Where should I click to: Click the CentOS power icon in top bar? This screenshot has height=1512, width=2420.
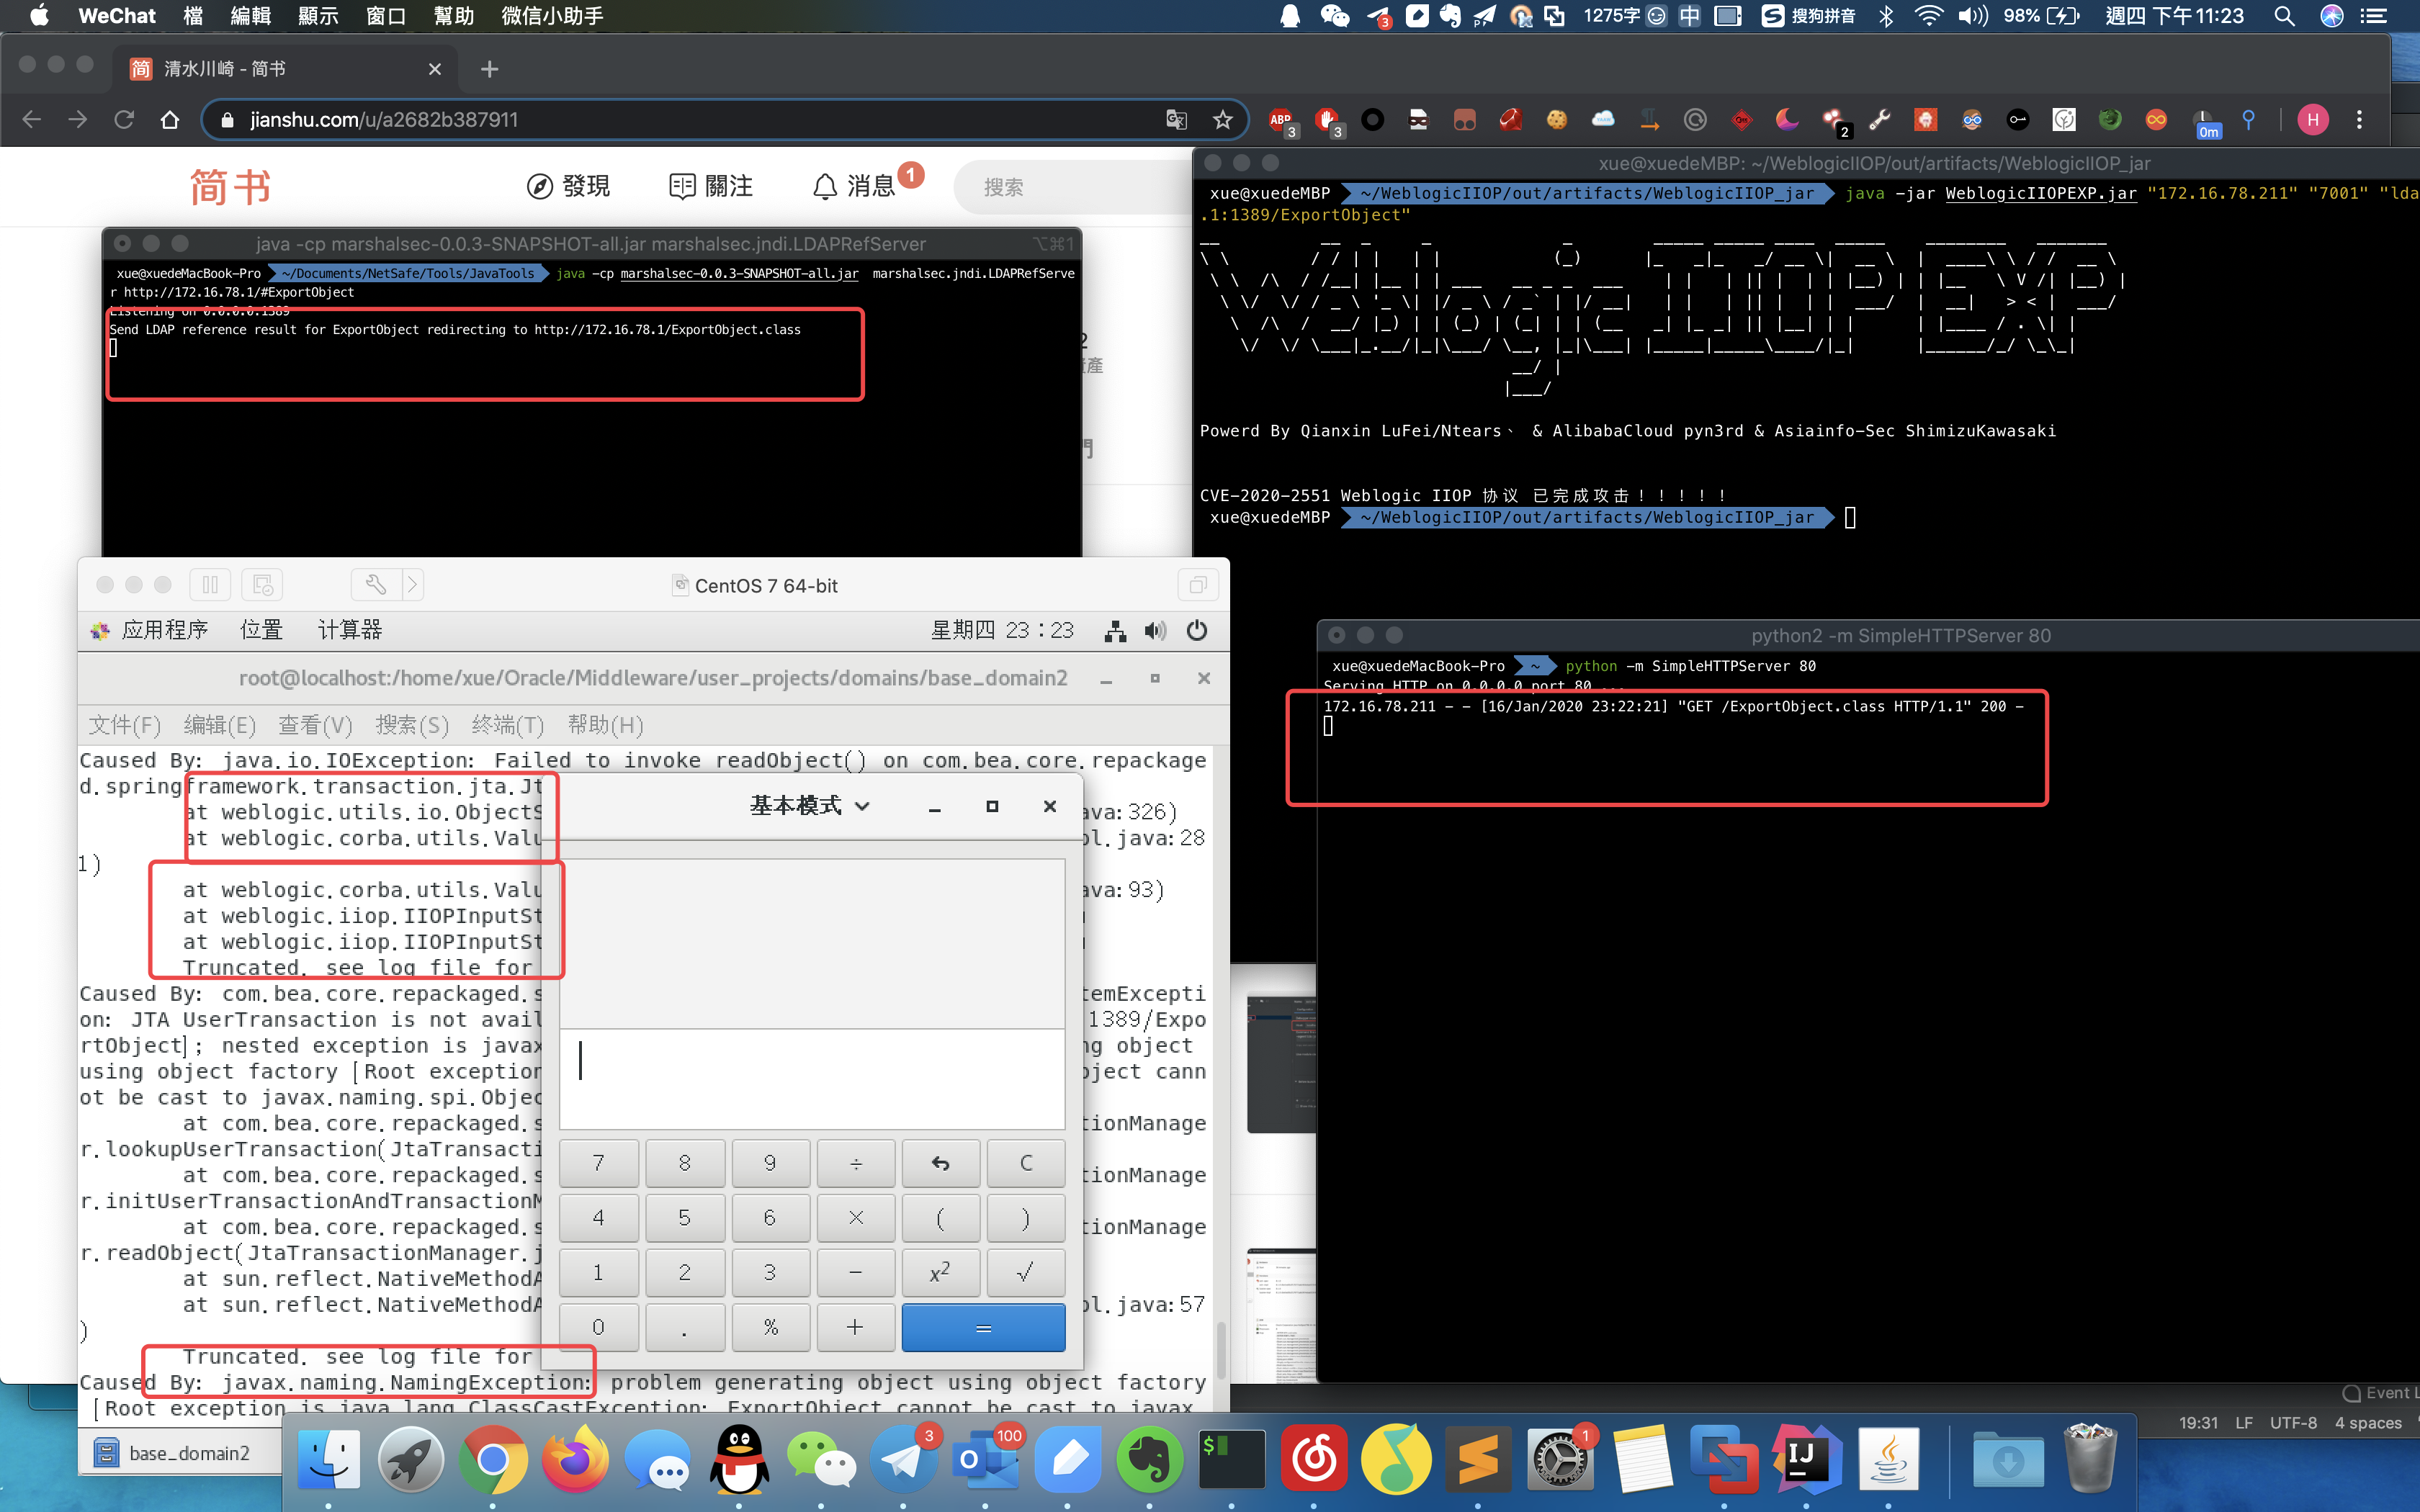(x=1196, y=630)
